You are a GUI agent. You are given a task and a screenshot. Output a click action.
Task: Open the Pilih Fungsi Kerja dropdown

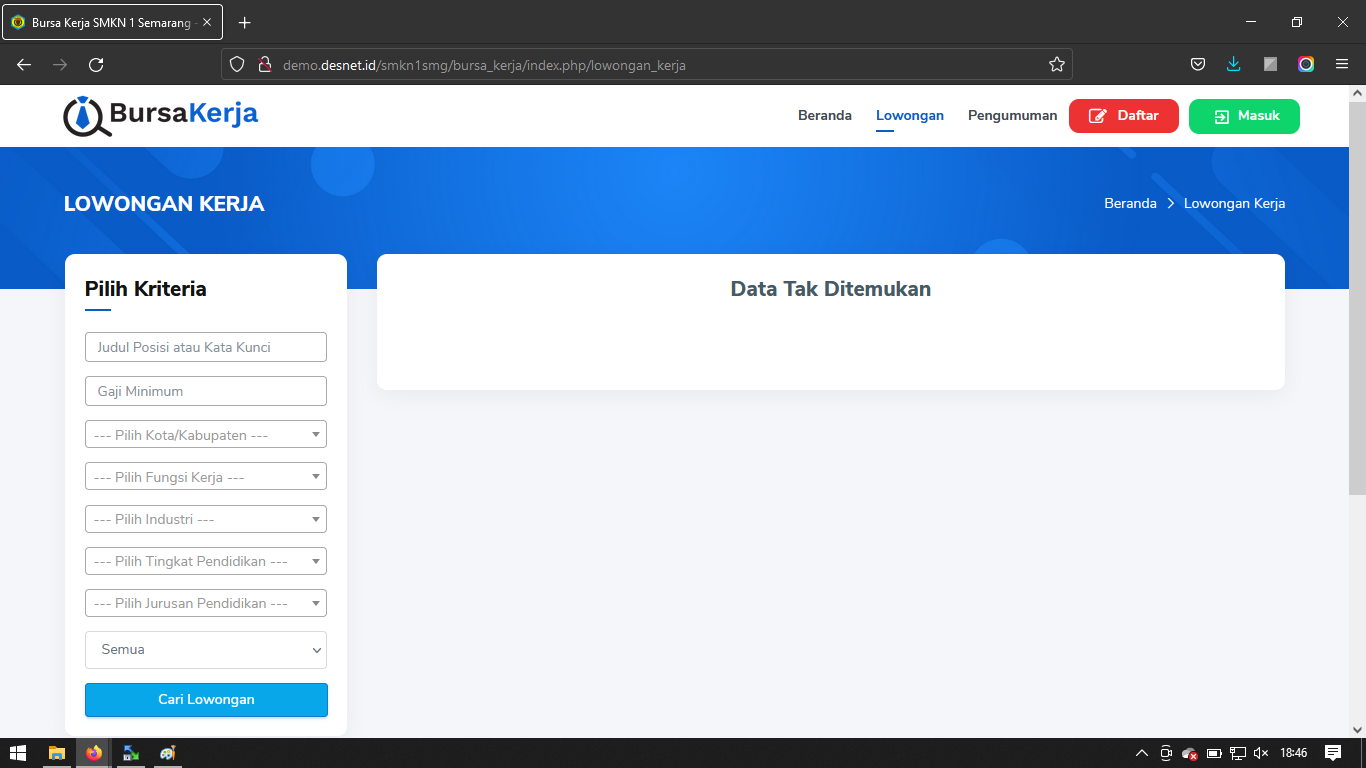coord(206,477)
